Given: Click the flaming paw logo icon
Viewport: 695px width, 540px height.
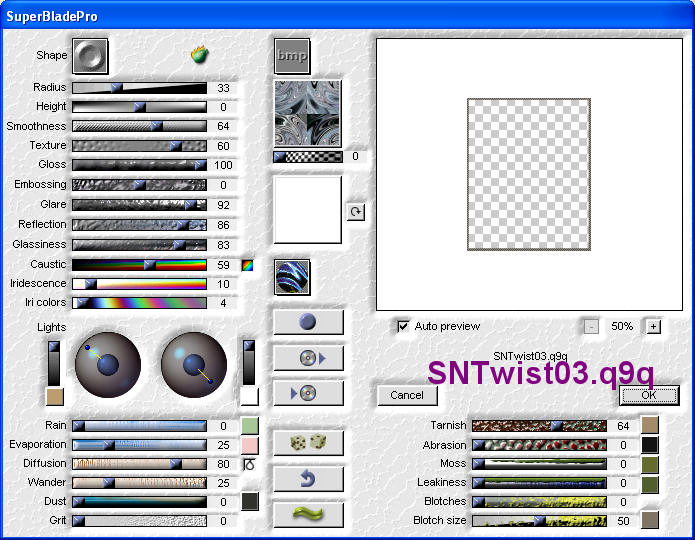Looking at the screenshot, I should click(x=200, y=54).
